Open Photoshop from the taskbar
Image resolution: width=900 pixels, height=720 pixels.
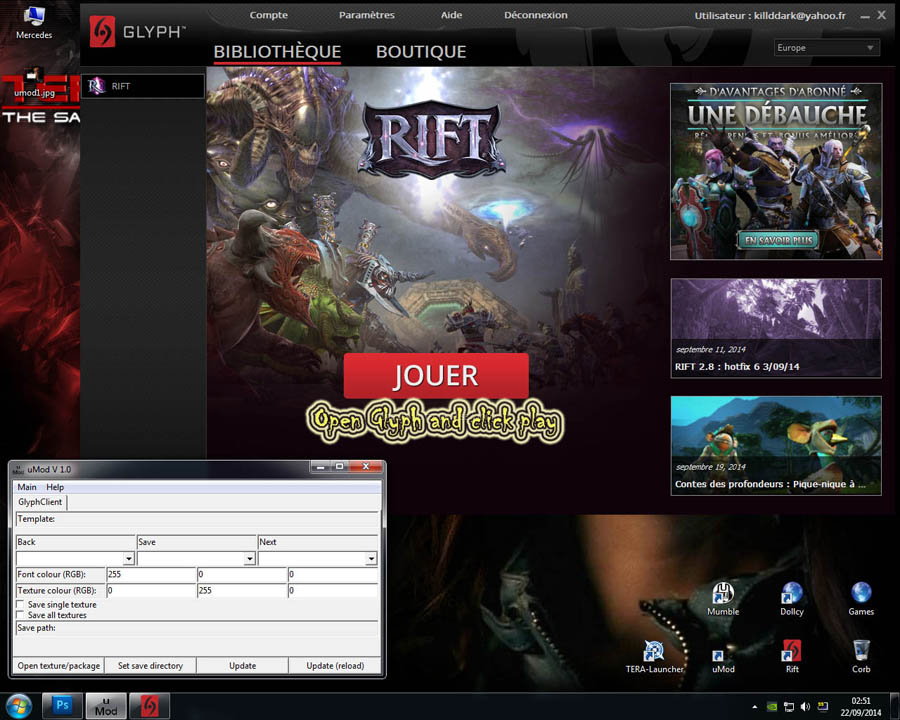(x=62, y=706)
